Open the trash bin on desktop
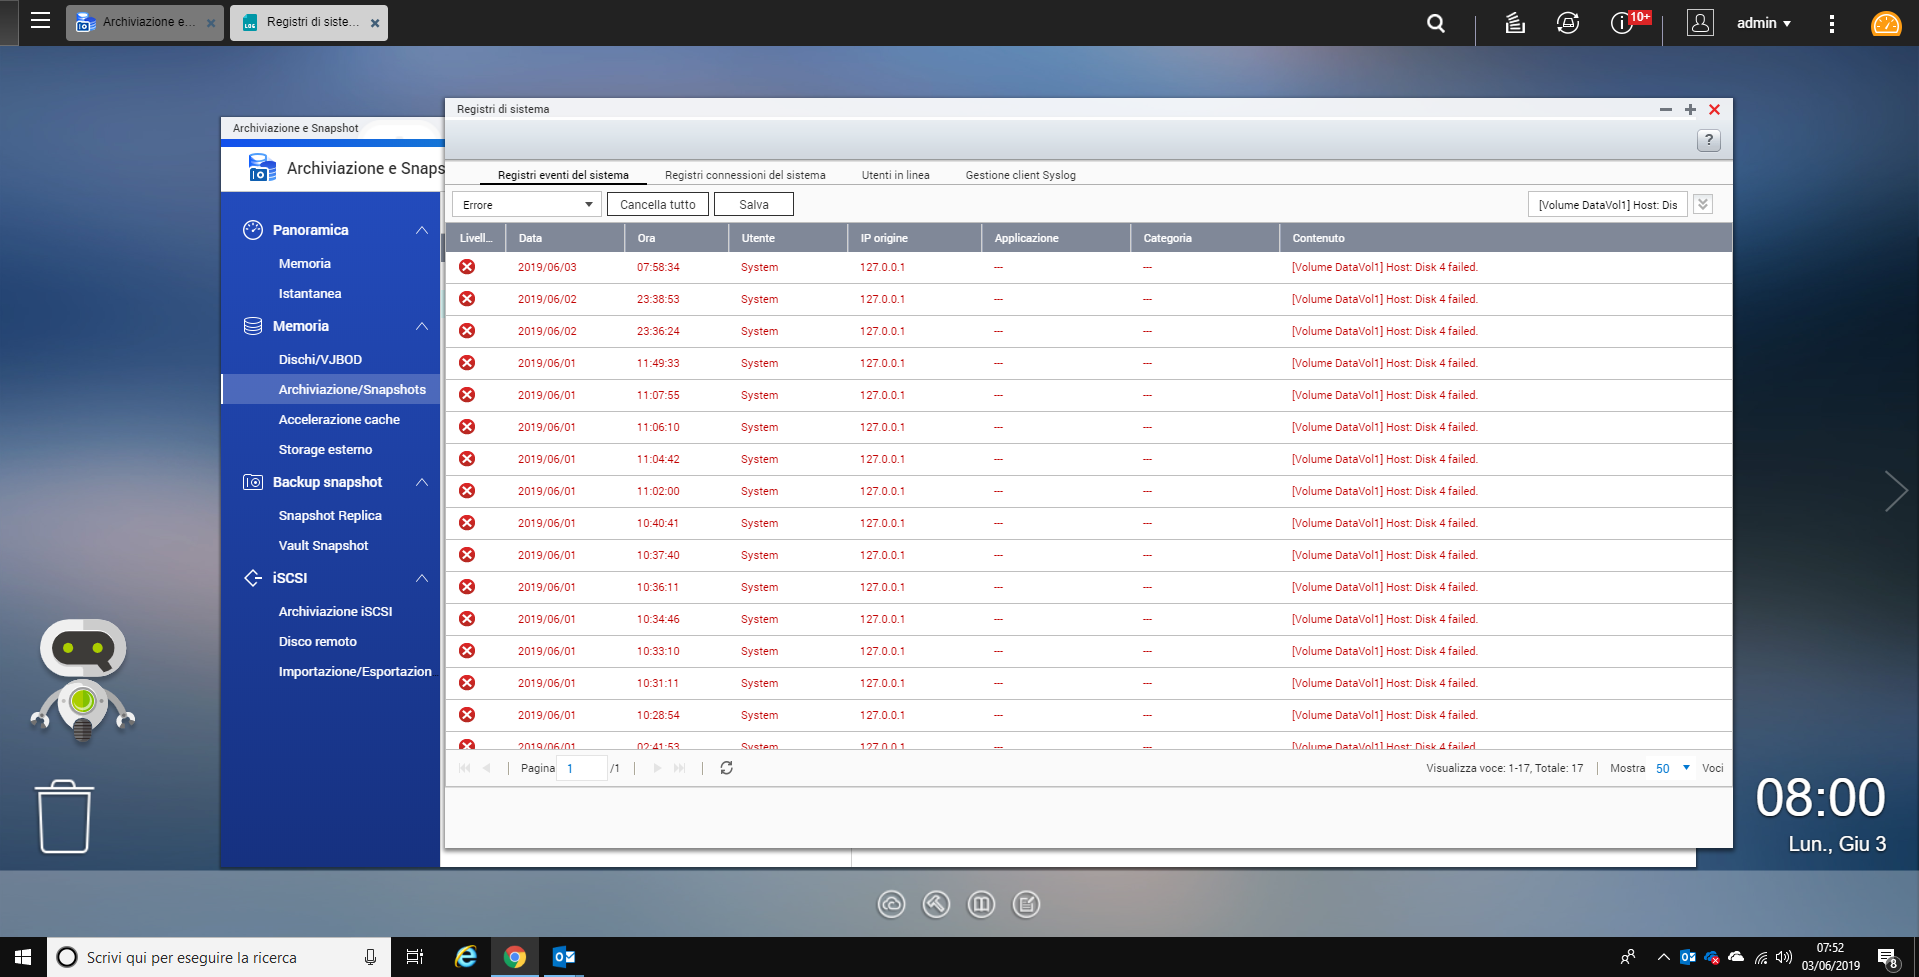The width and height of the screenshot is (1919, 977). (x=65, y=816)
